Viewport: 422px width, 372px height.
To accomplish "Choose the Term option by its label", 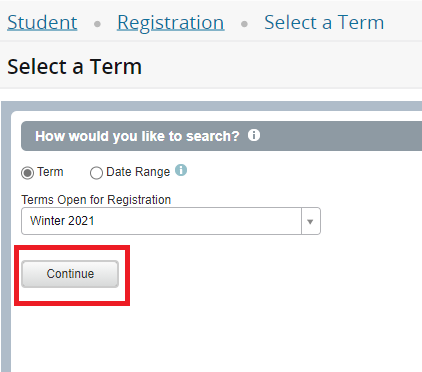I will (x=50, y=172).
